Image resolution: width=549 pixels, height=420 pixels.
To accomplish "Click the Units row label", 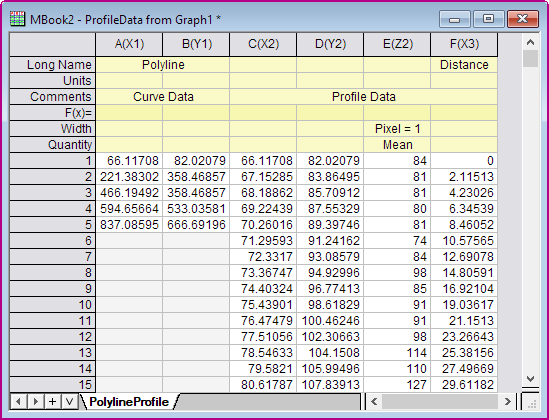I will tap(53, 81).
